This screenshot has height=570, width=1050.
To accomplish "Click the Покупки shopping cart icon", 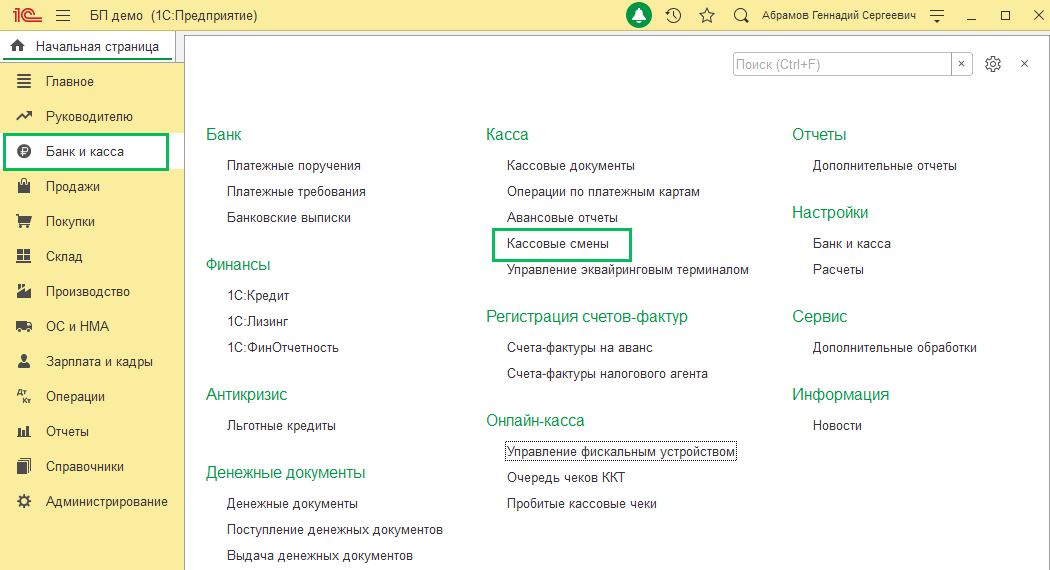I will (x=24, y=221).
